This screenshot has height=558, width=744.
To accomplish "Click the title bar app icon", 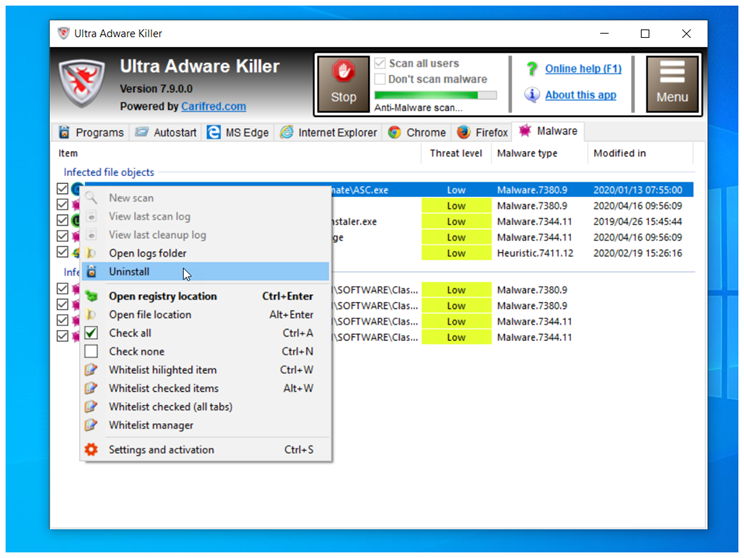I will 63,33.
